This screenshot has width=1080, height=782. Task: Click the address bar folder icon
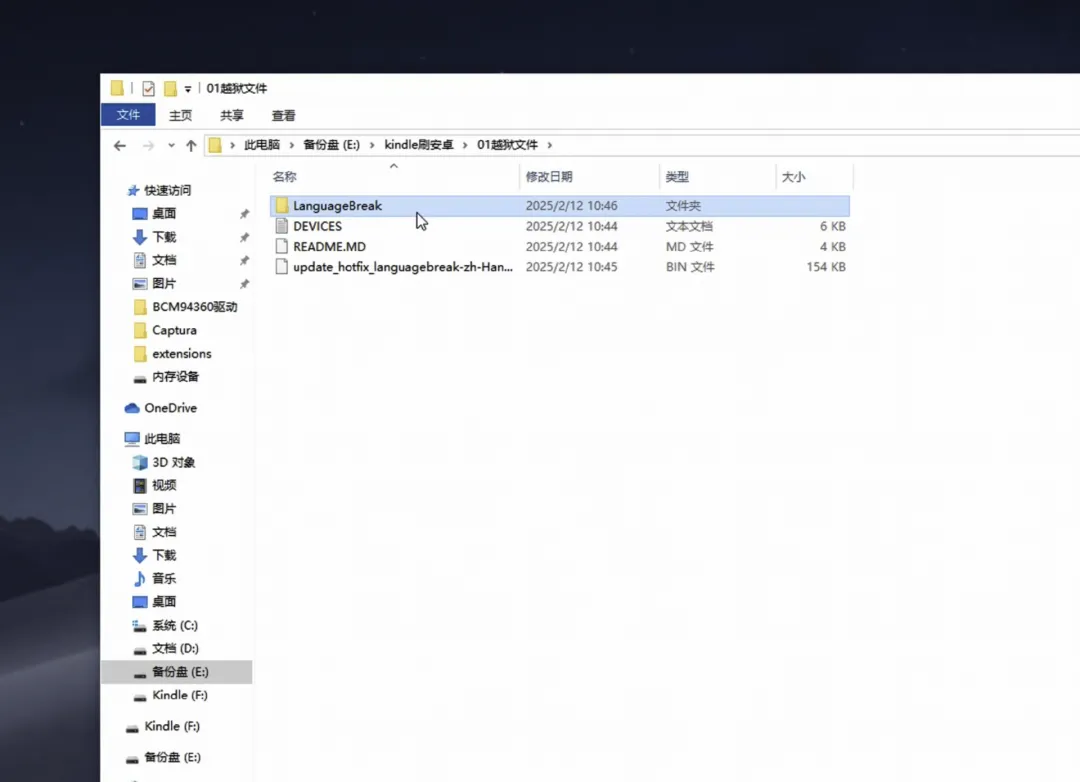(215, 145)
